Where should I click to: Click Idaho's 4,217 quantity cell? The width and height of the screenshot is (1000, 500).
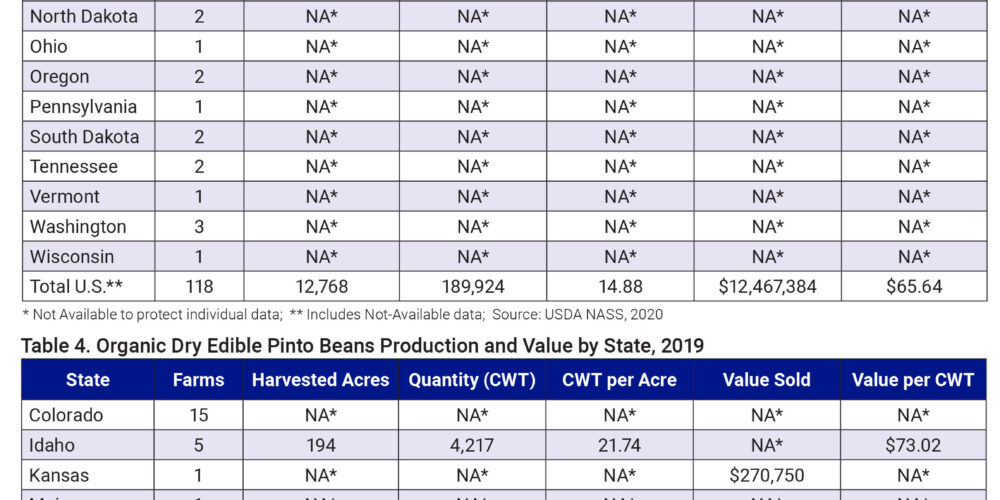tap(473, 445)
